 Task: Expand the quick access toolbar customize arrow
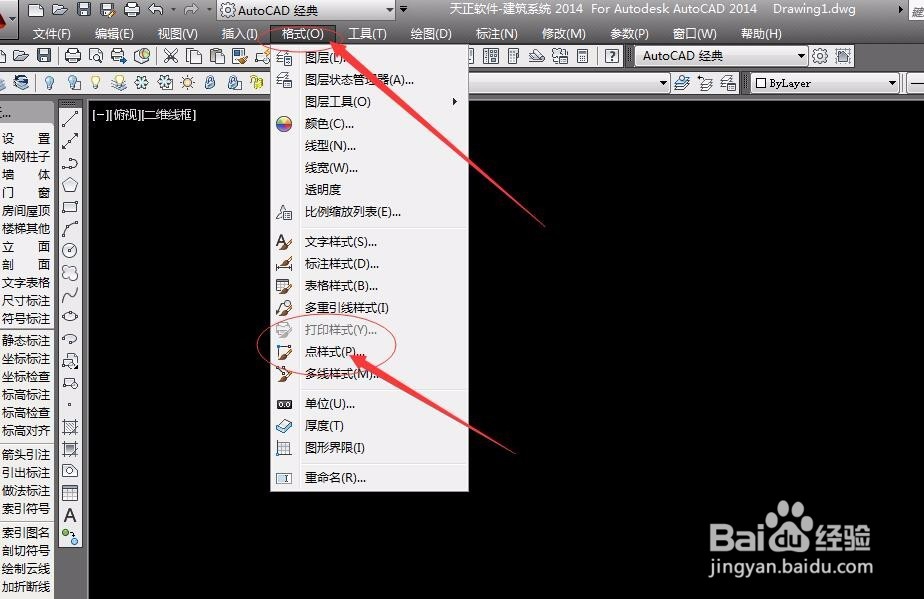point(404,9)
